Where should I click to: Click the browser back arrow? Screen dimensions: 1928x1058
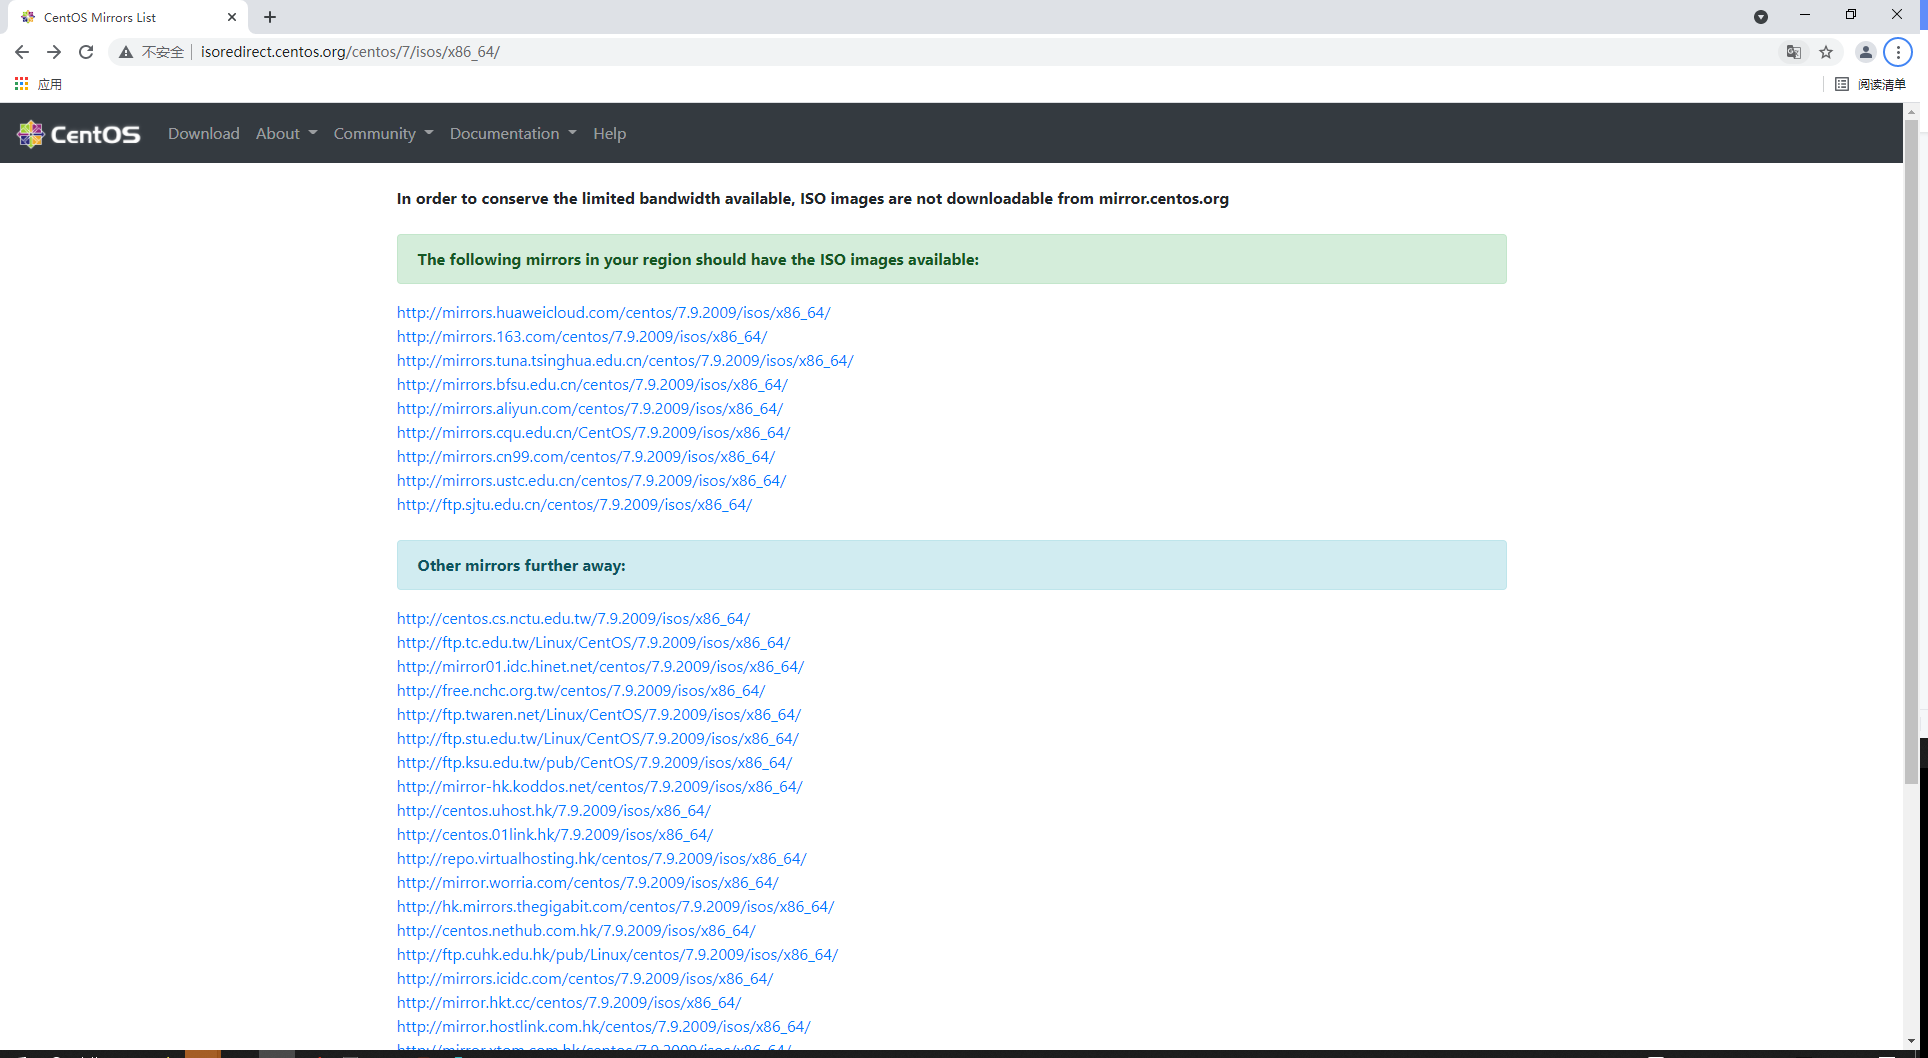(22, 52)
